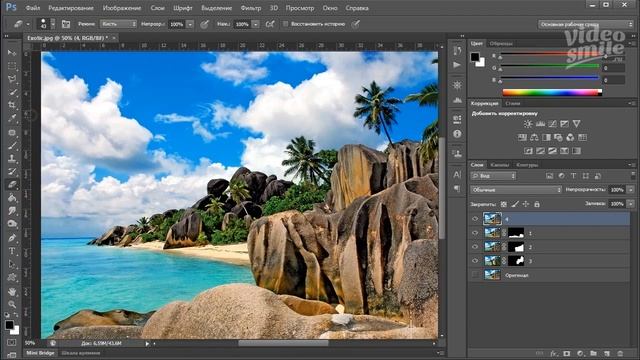640x360 pixels.
Task: Select the Hand tool
Action: (12, 291)
